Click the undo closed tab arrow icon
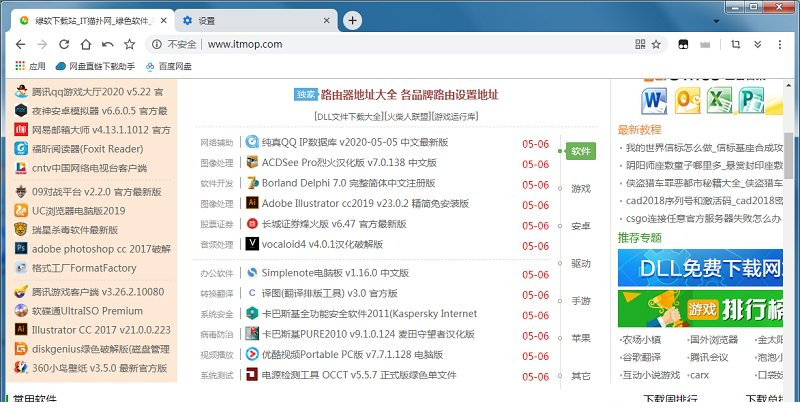The height and width of the screenshot is (418, 800). [108, 44]
